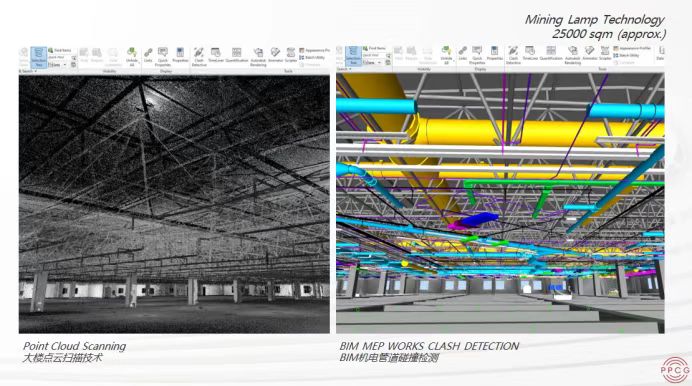The image size is (692, 386).
Task: Expand Select & Search panel in the point cloud window
Action: (x=27, y=71)
